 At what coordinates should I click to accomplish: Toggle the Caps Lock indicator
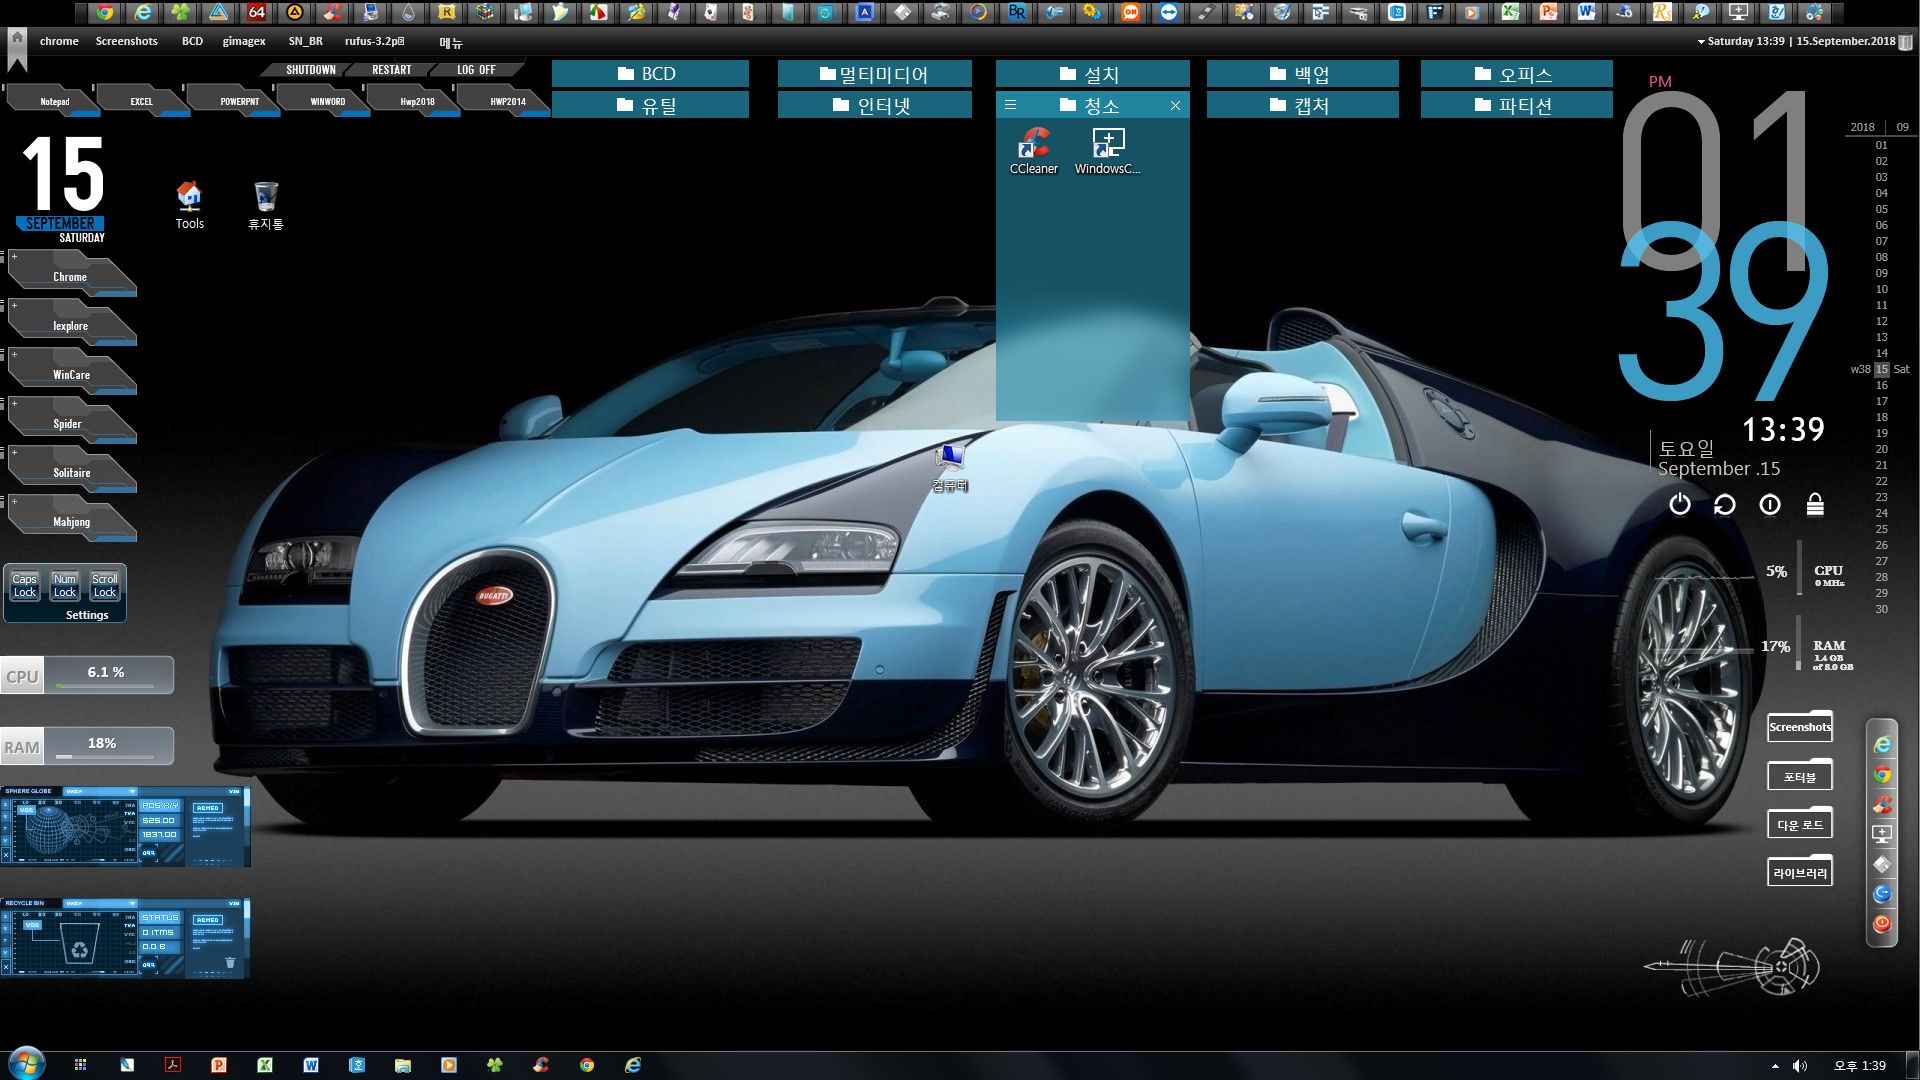point(24,586)
